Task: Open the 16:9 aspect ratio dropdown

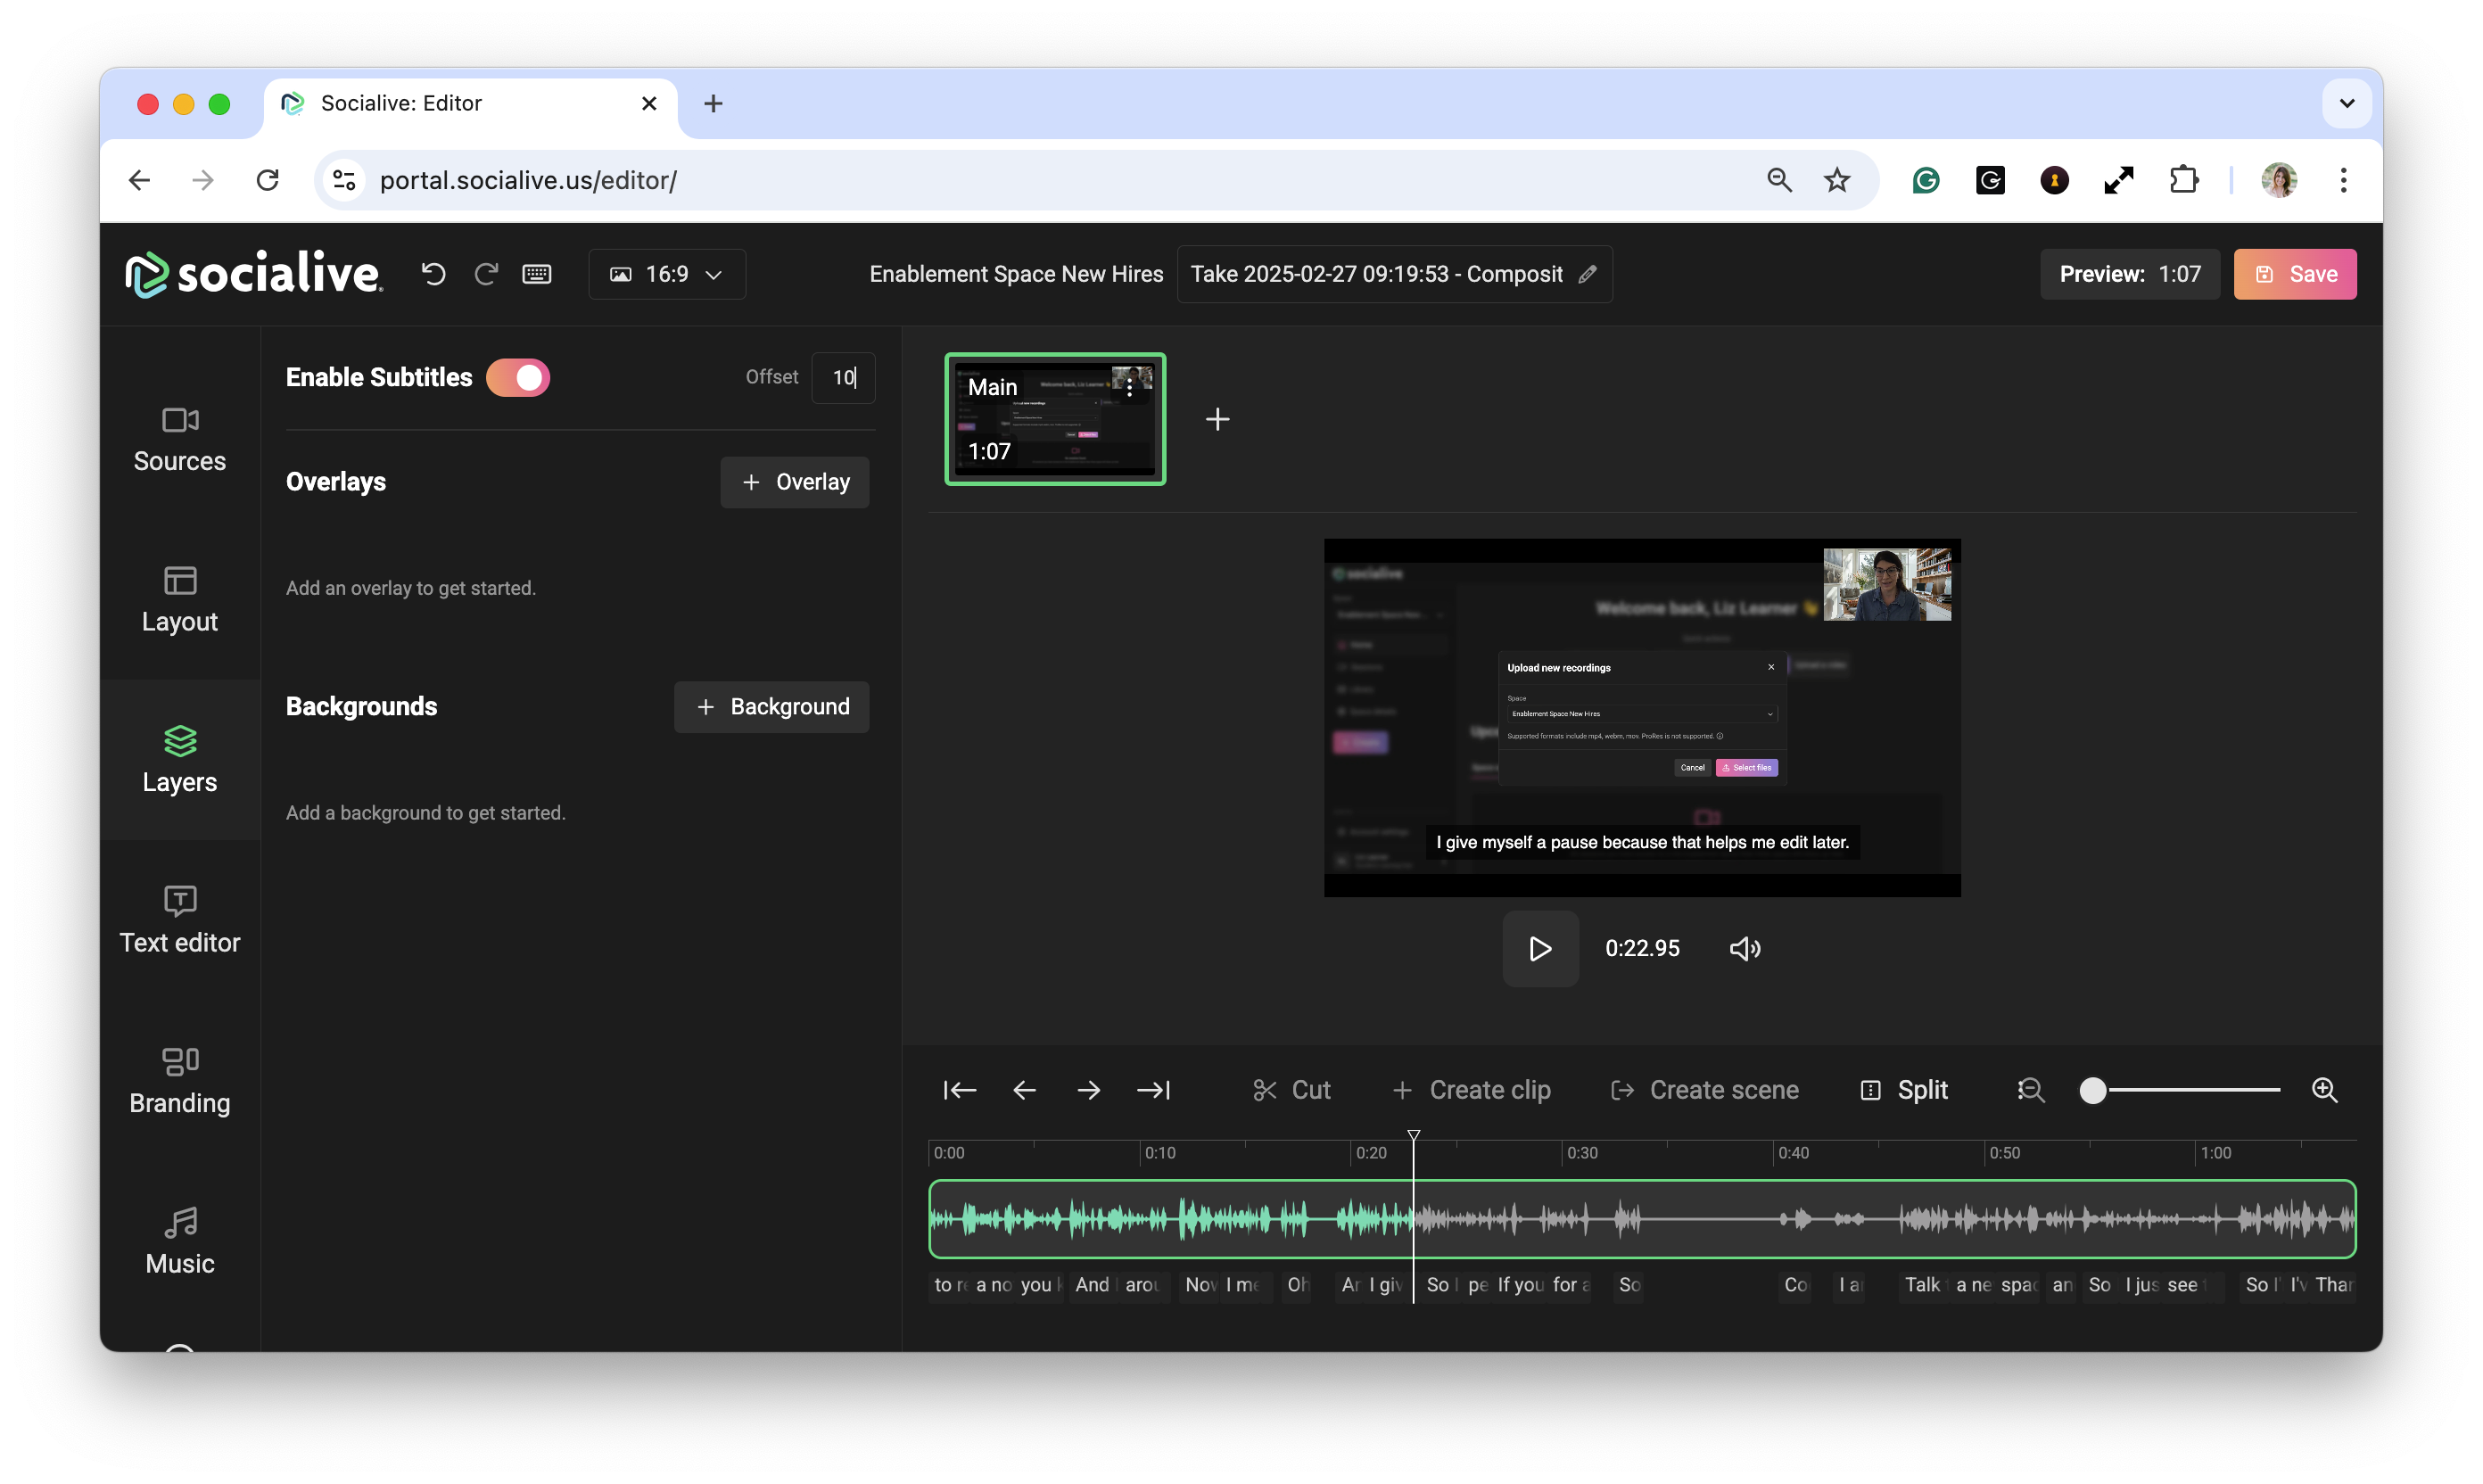Action: click(667, 274)
